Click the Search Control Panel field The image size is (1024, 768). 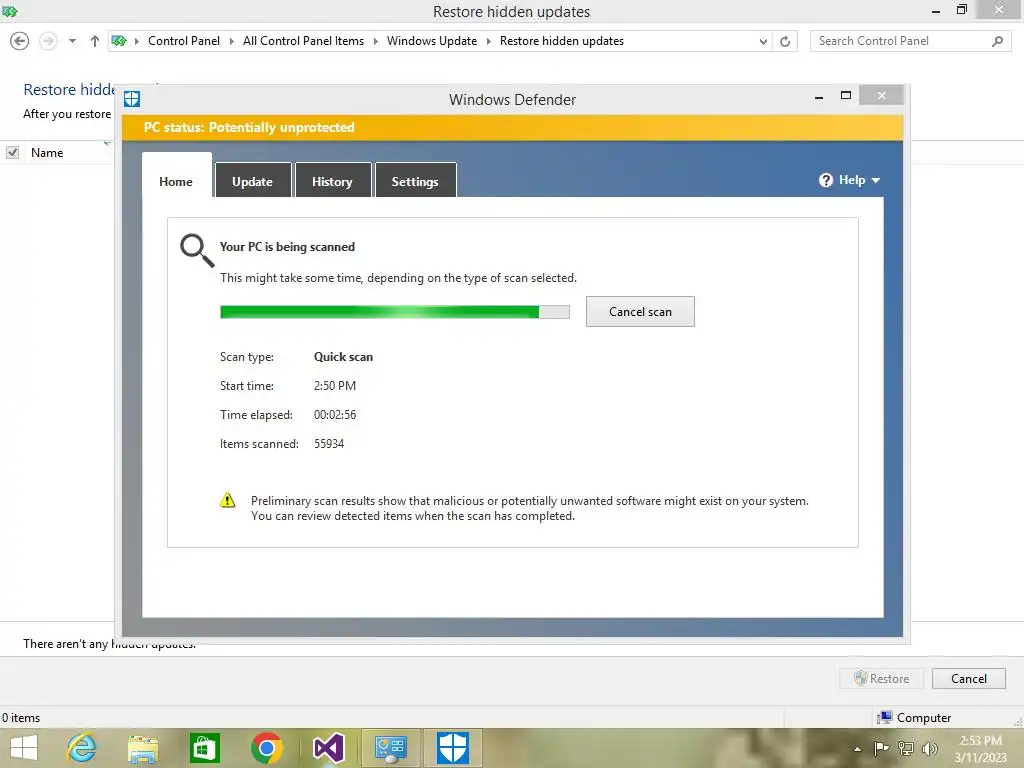pos(910,41)
